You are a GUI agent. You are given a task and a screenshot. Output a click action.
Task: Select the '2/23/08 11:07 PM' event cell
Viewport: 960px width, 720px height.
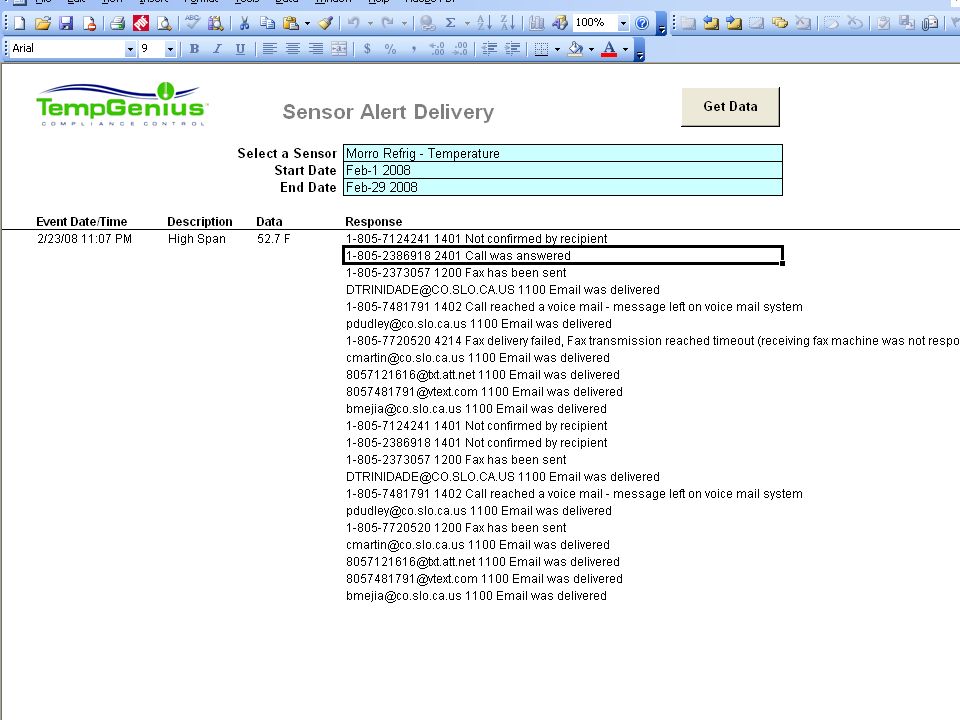[84, 239]
